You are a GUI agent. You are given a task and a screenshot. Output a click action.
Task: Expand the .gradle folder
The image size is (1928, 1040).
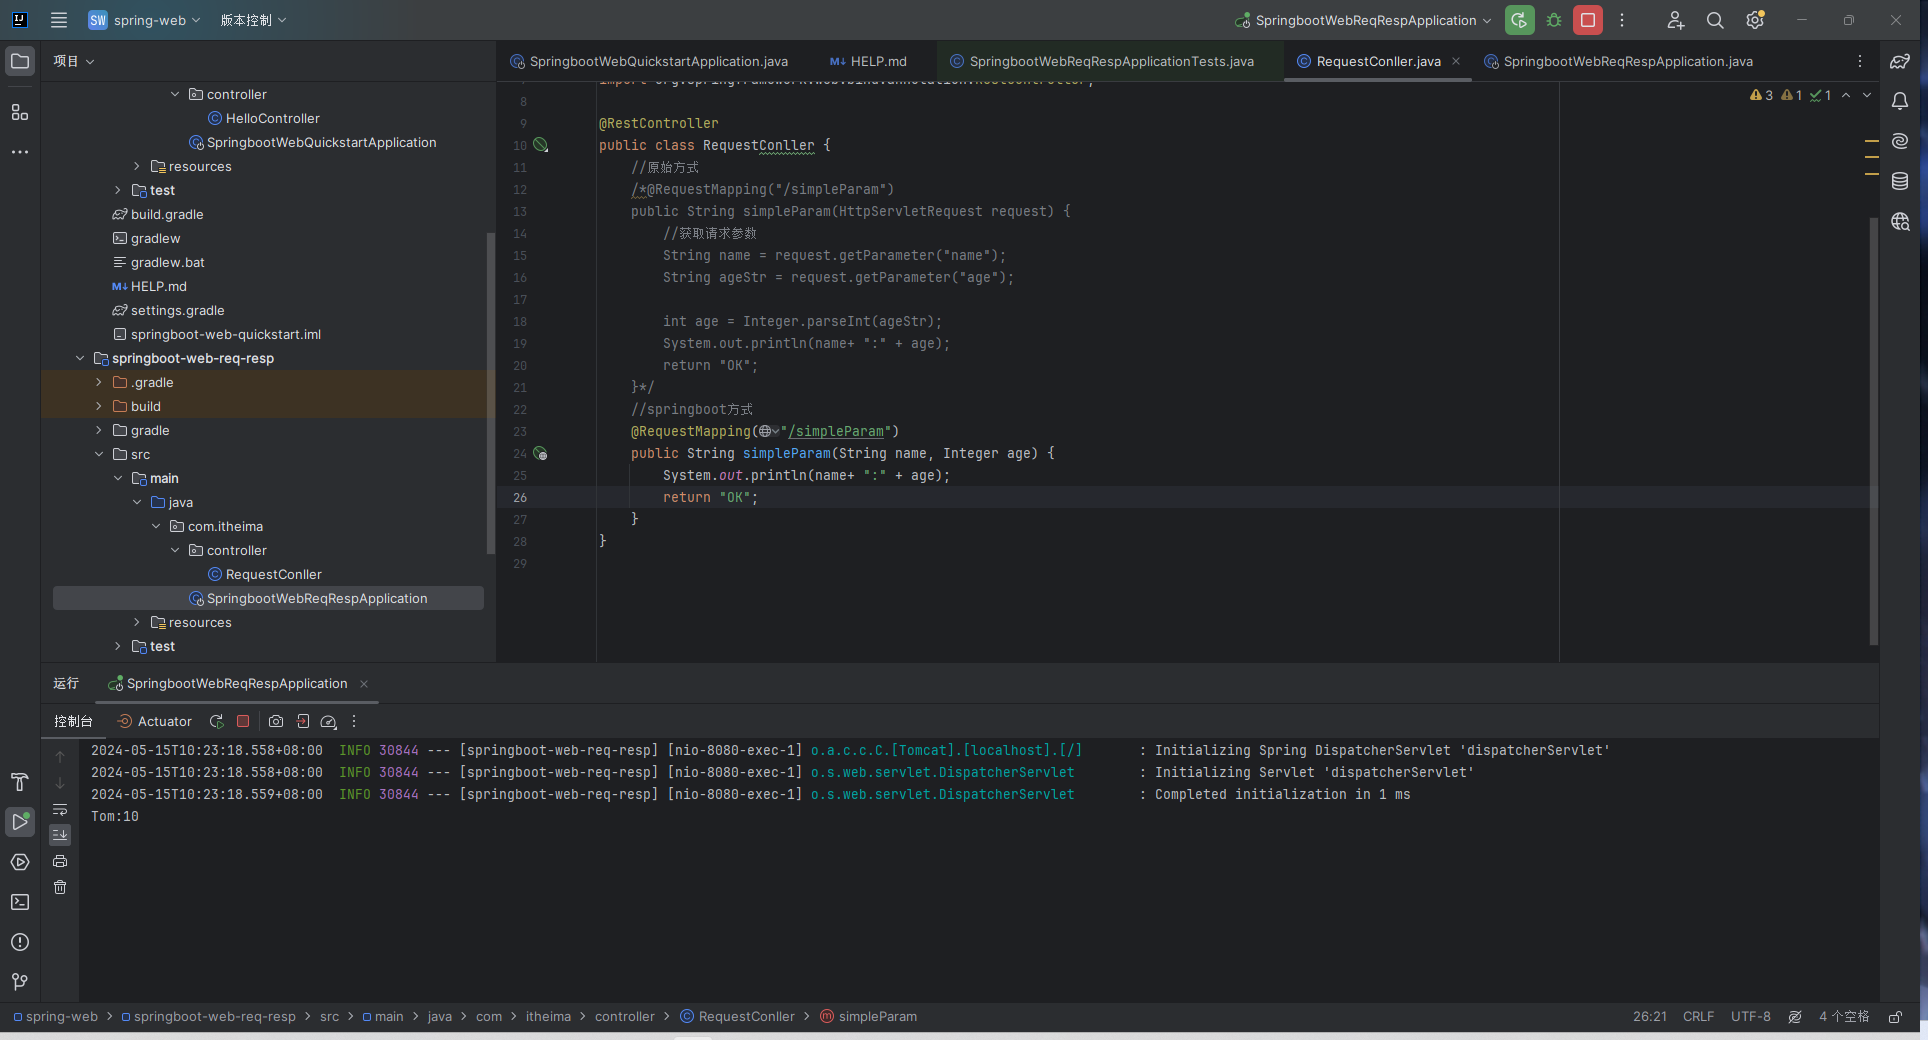(99, 382)
